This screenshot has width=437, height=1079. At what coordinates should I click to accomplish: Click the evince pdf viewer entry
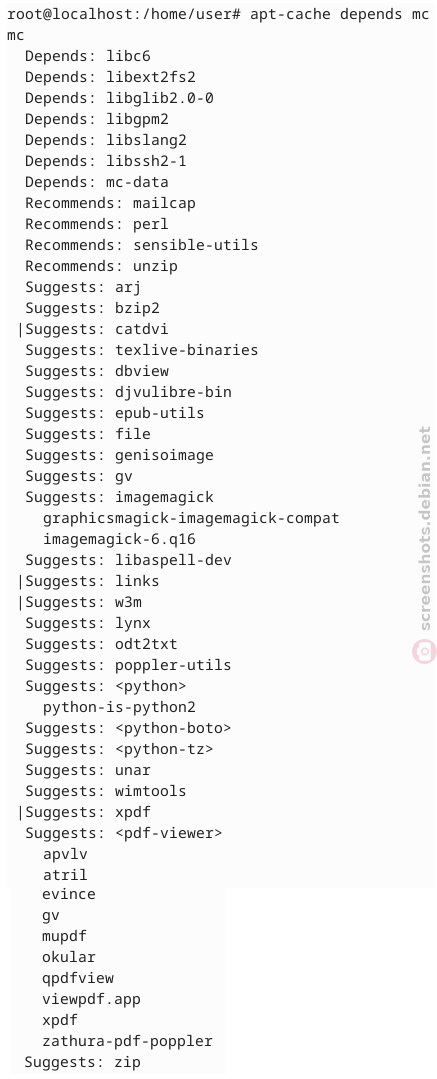pos(69,894)
